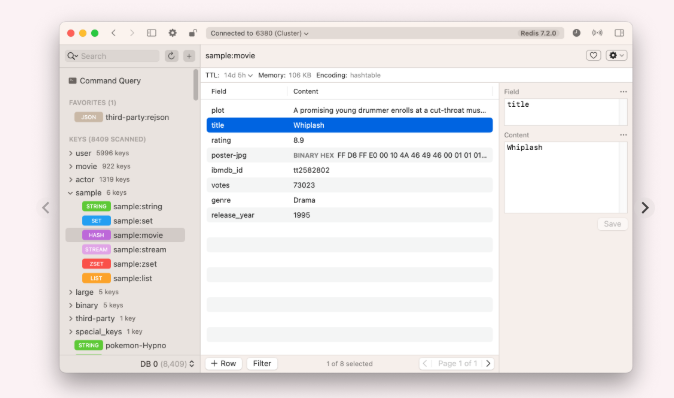
Task: Add a new key with the plus button
Action: (189, 56)
